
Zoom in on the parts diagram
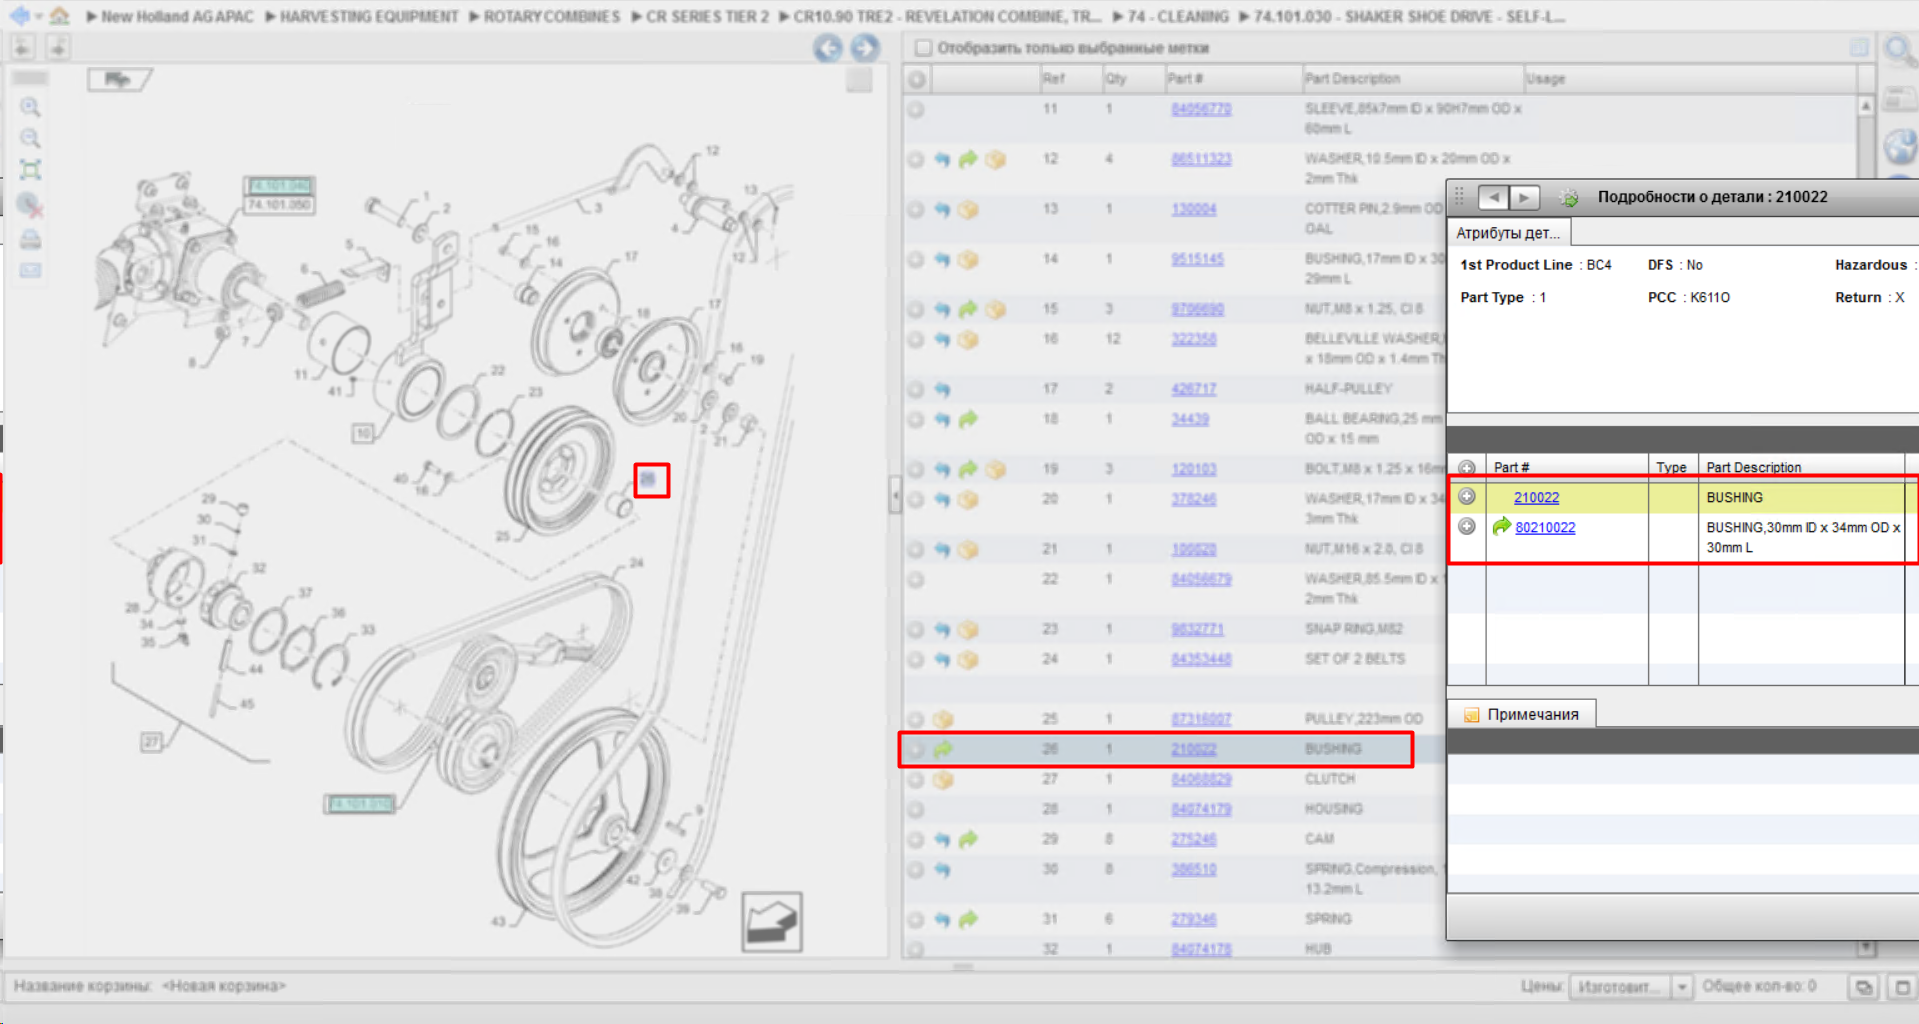30,107
